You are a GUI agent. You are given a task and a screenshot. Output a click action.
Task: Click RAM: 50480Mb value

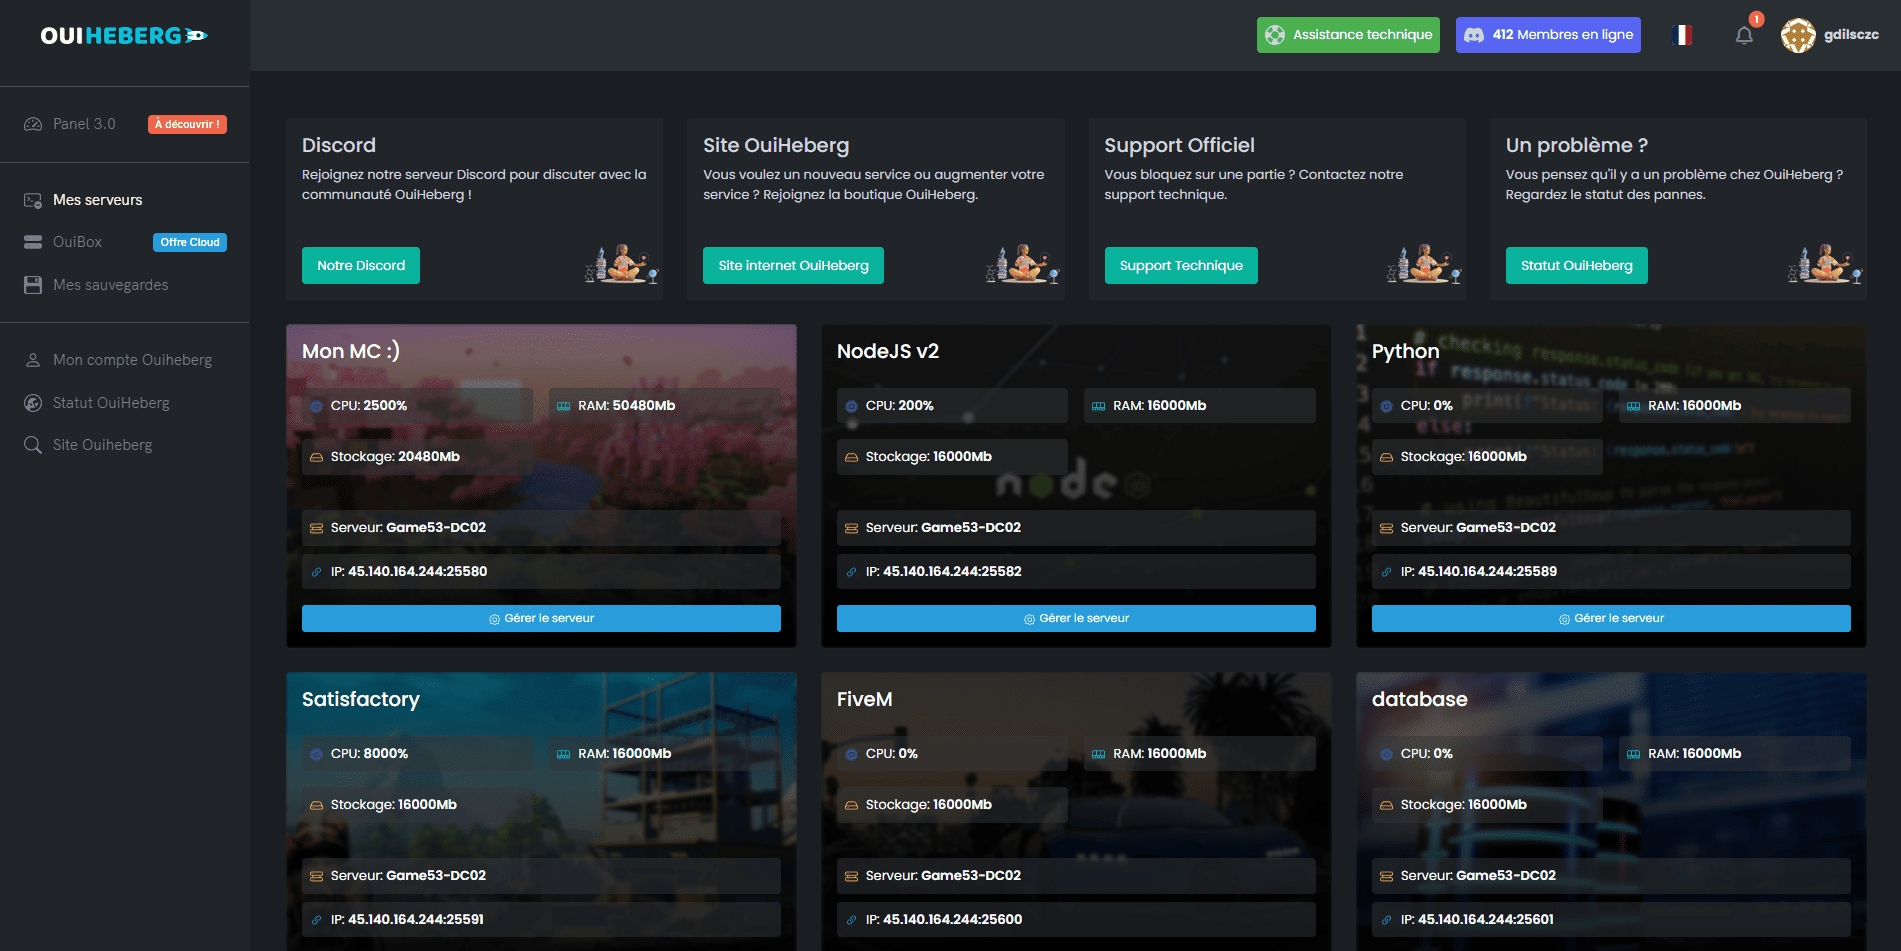pyautogui.click(x=626, y=406)
